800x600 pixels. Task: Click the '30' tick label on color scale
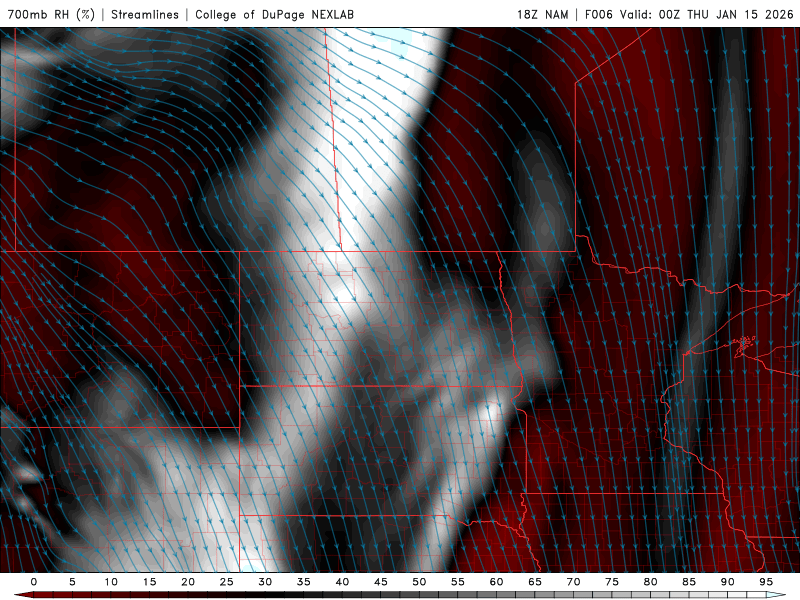point(265,582)
